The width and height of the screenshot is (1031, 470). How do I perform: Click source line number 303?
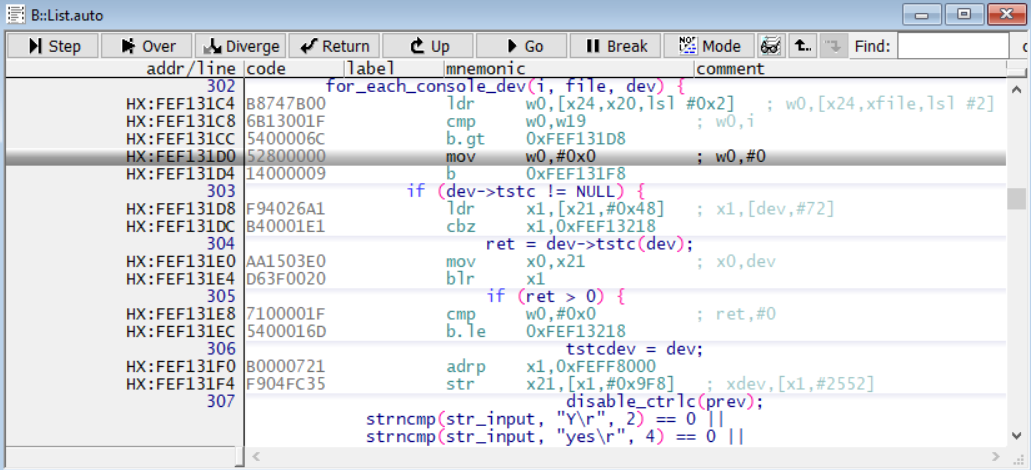(221, 191)
